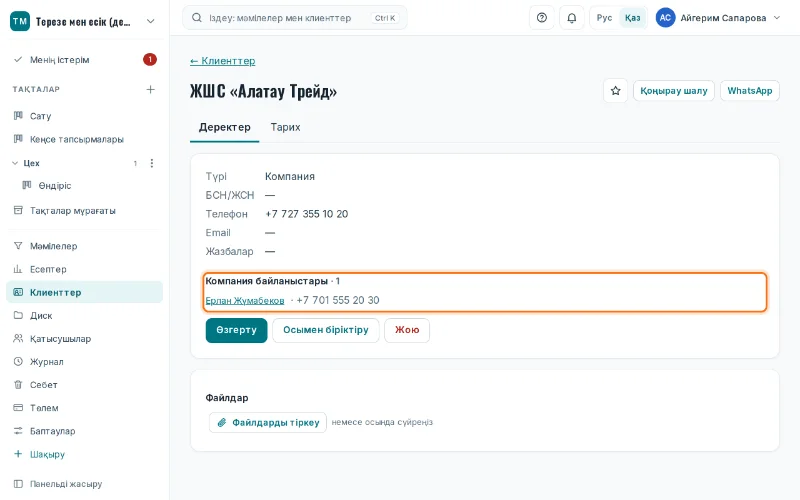Click Қоңырау шалу call button
The height and width of the screenshot is (500, 800).
pos(673,91)
